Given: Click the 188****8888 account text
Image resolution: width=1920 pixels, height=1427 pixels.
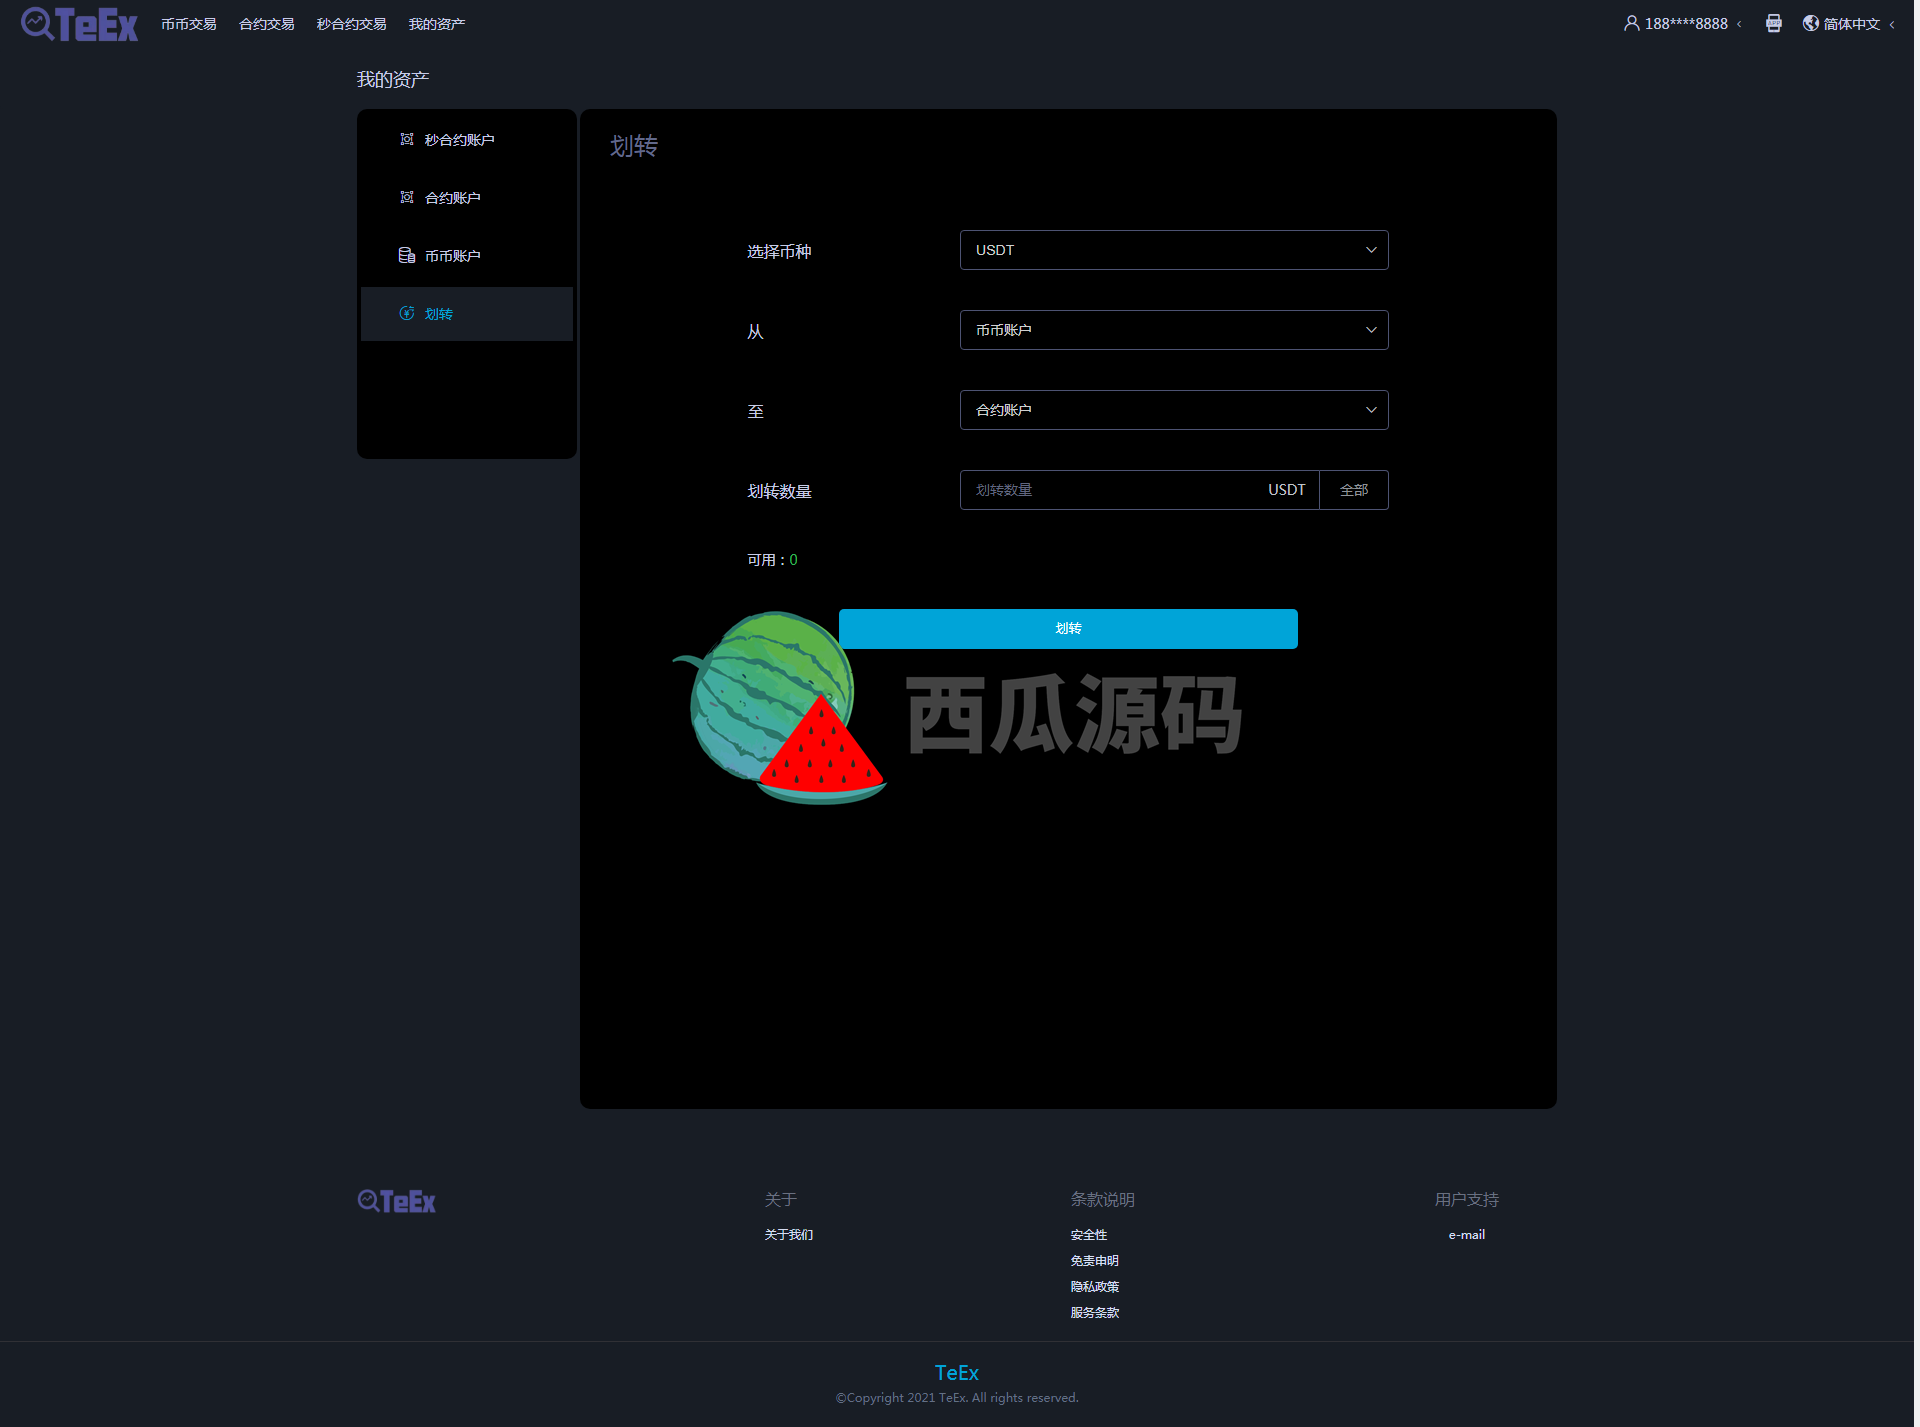Looking at the screenshot, I should click(1686, 24).
